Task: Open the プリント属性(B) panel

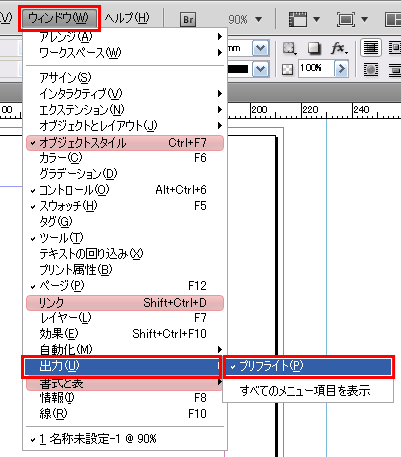Action: 125,270
